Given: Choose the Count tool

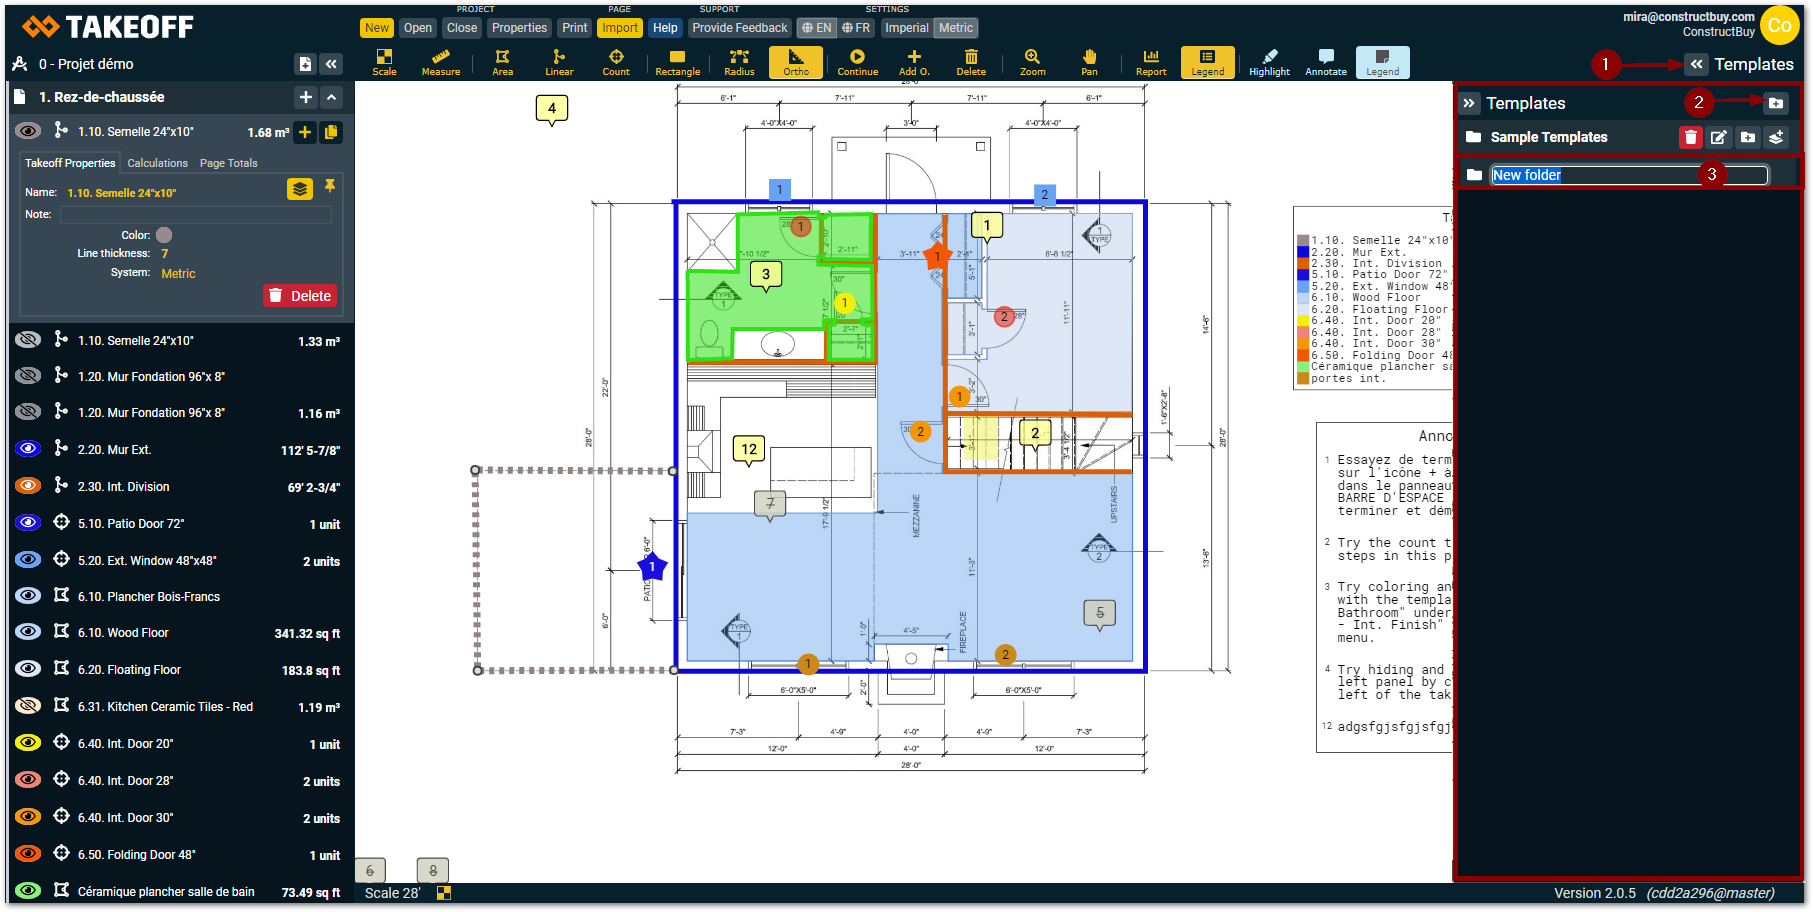Looking at the screenshot, I should coord(616,62).
